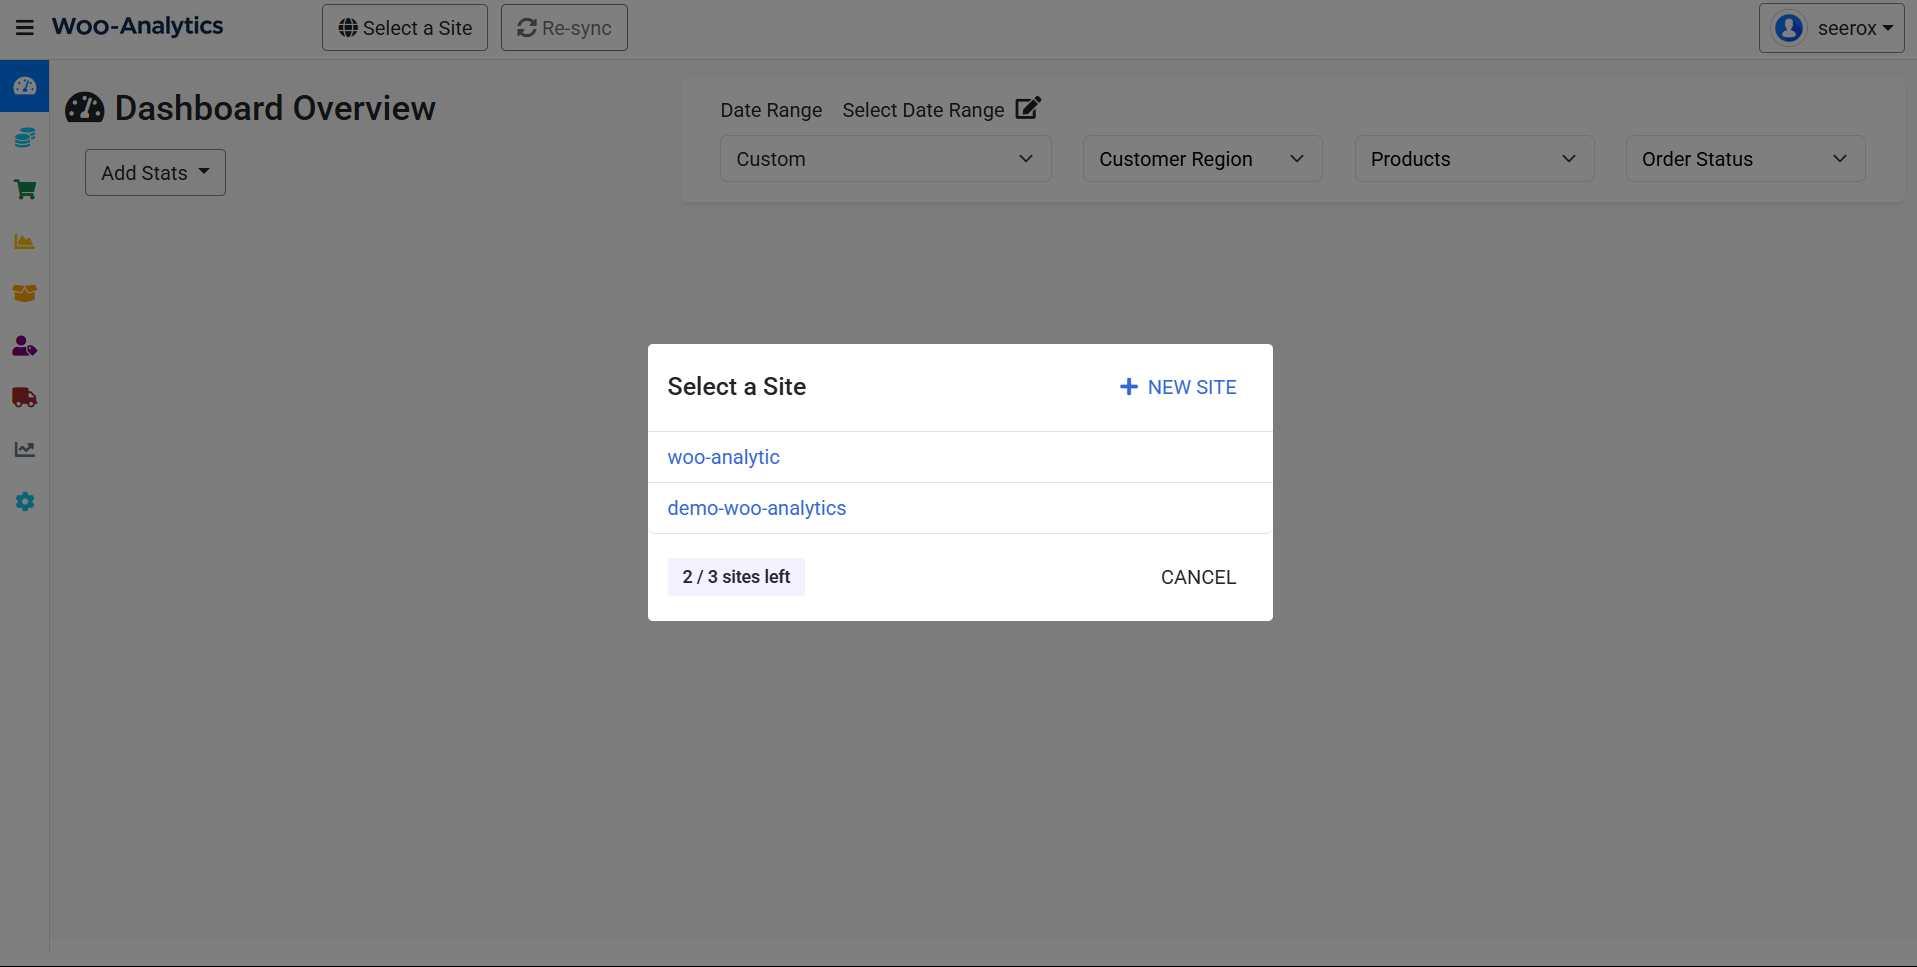
Task: Click the hamburger menu icon
Action: [x=24, y=26]
